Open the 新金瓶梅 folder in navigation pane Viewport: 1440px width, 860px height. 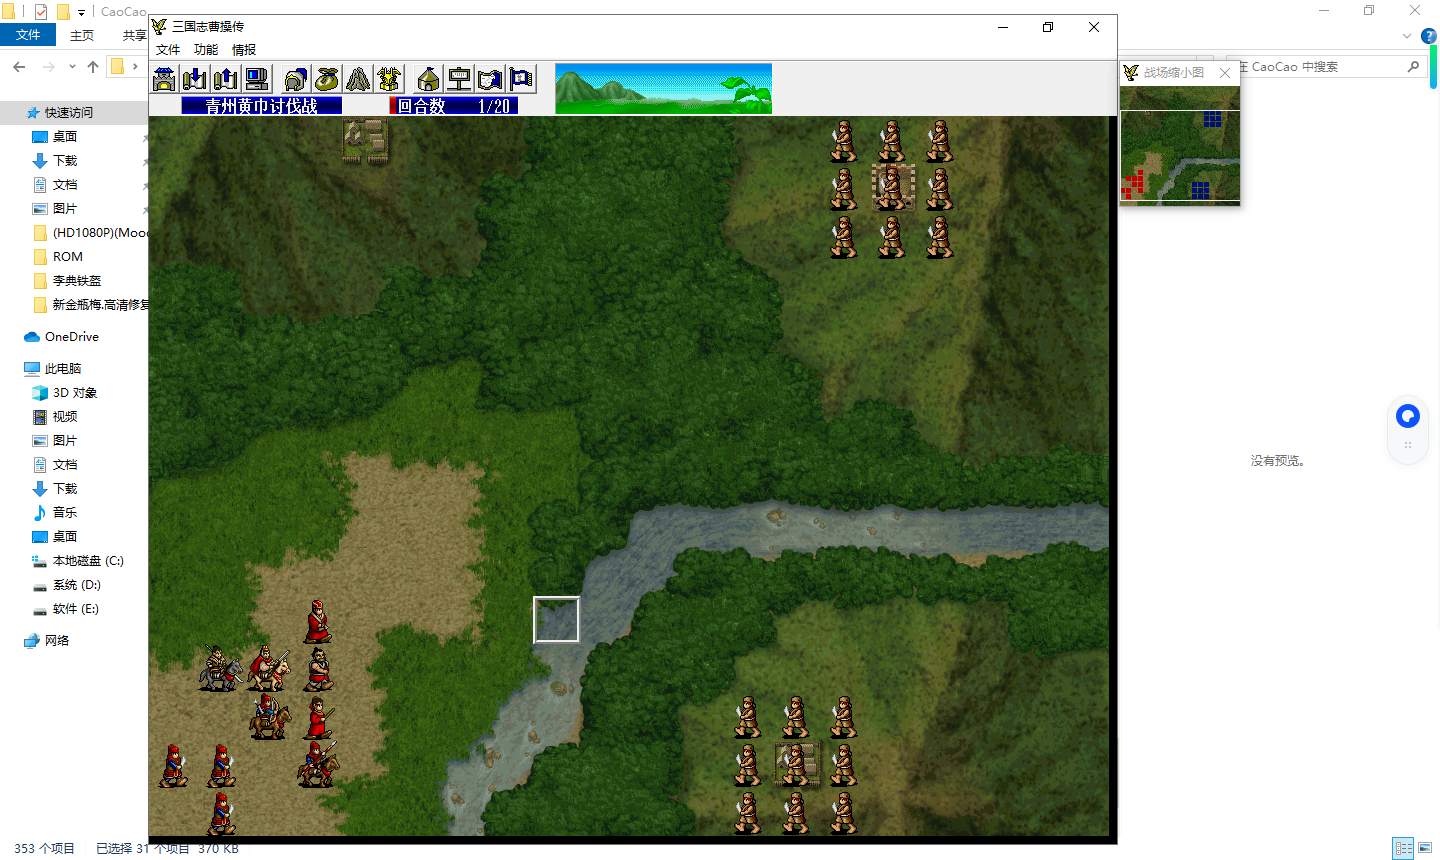tap(92, 305)
